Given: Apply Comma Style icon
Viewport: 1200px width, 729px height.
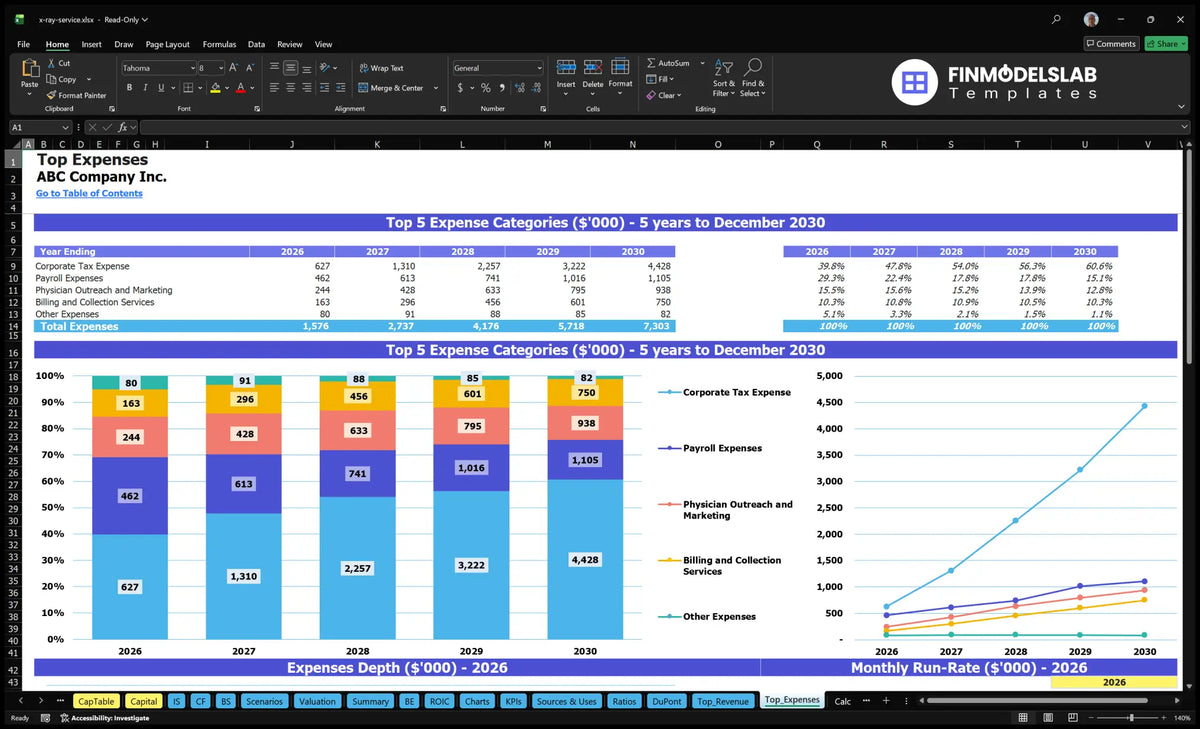Looking at the screenshot, I should (502, 88).
